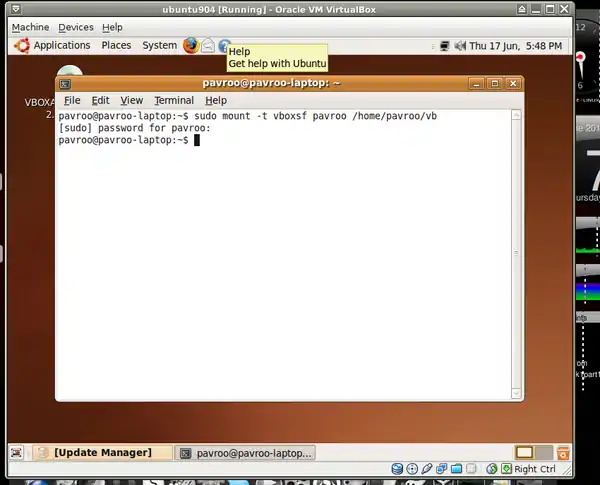600x485 pixels.
Task: Click the VirtualBox shared folders status icon
Action: pos(457,468)
